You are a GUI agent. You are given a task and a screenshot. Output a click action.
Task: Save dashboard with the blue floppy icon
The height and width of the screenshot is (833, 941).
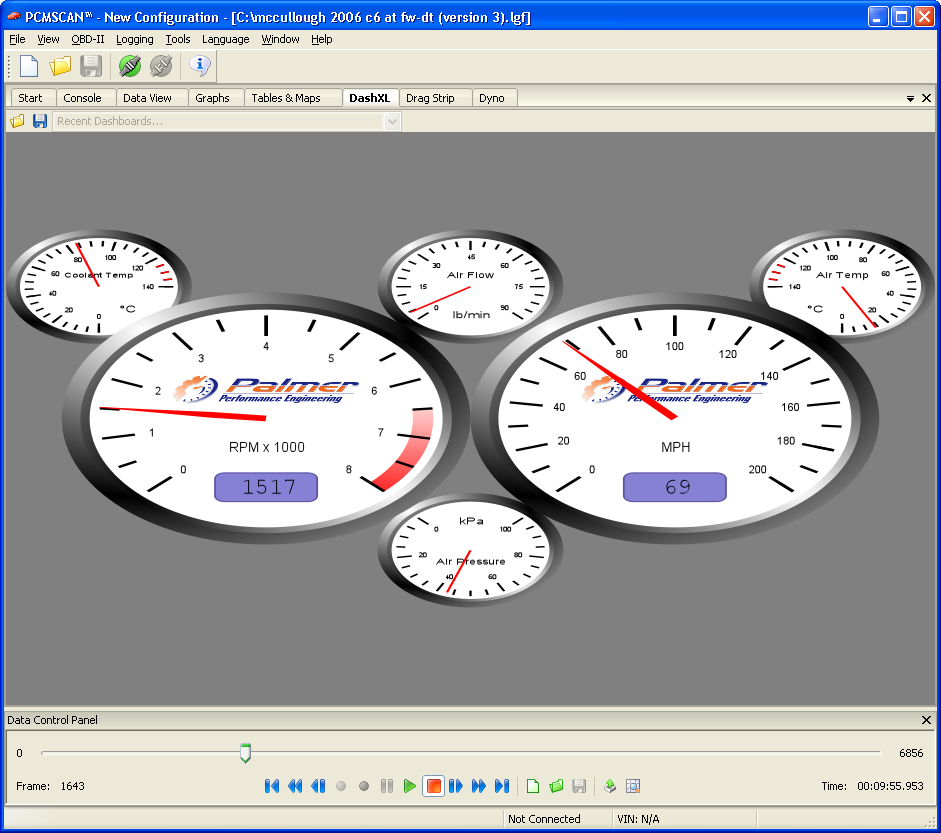(x=40, y=121)
